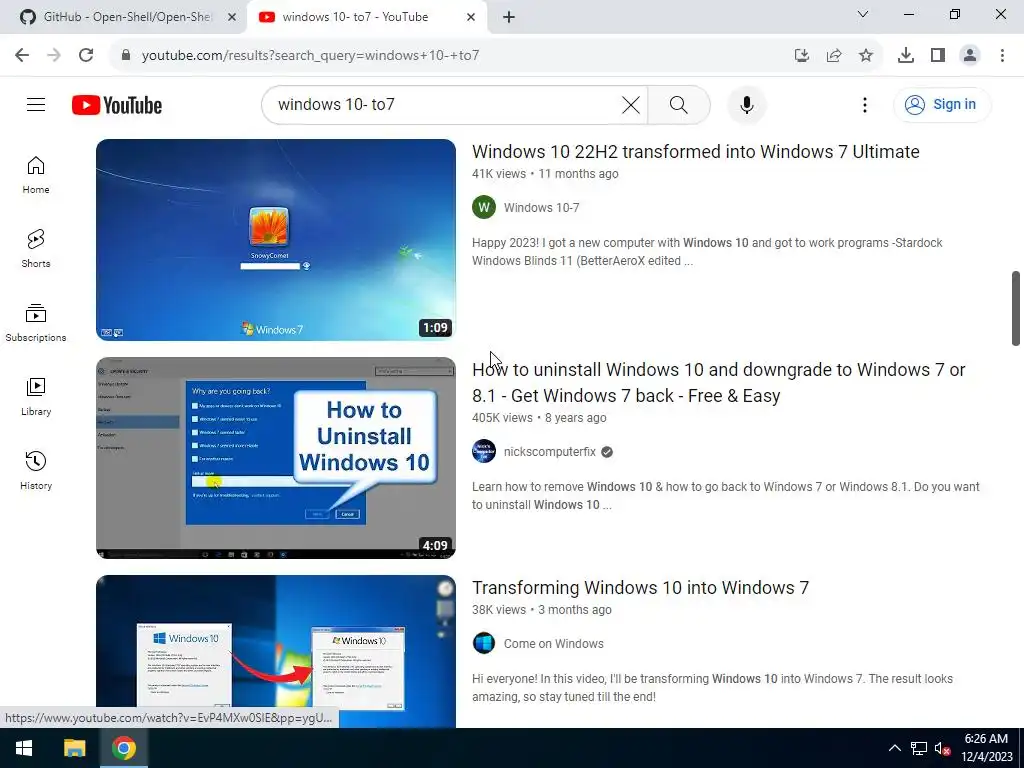Screen dimensions: 1024x768
Task: Go back in Chrome
Action: point(22,55)
